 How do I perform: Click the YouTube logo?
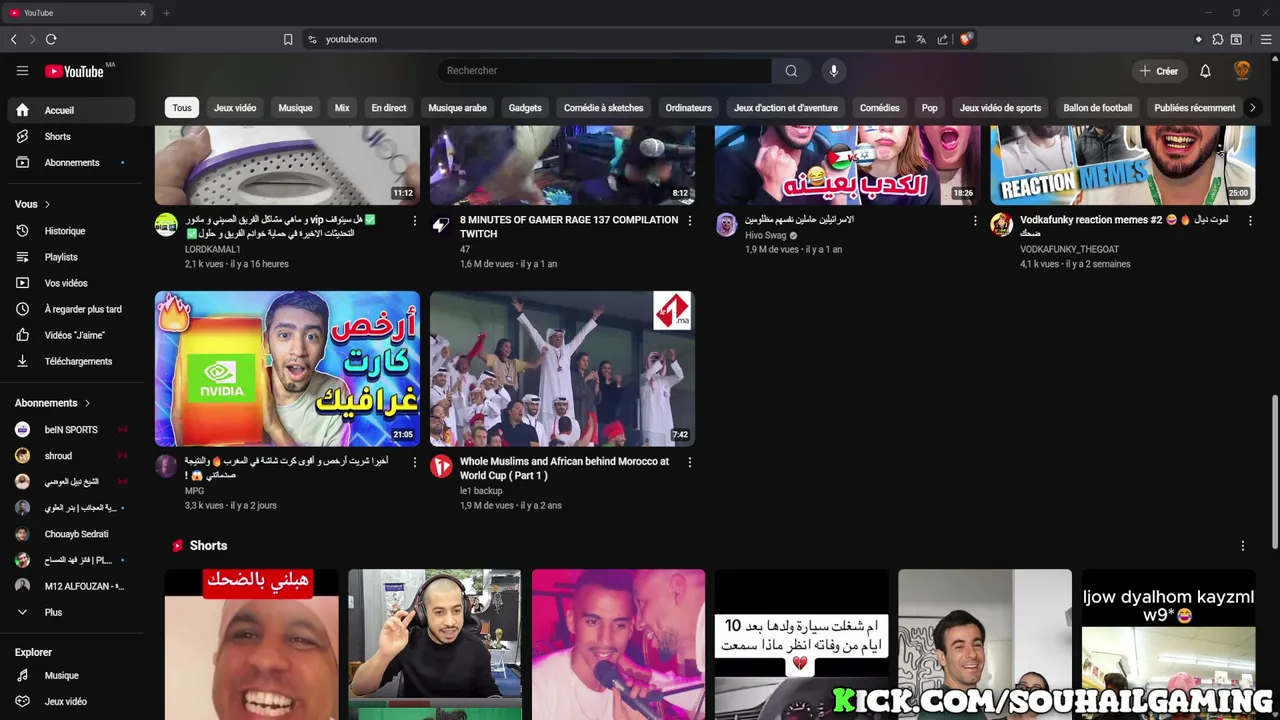pyautogui.click(x=74, y=71)
